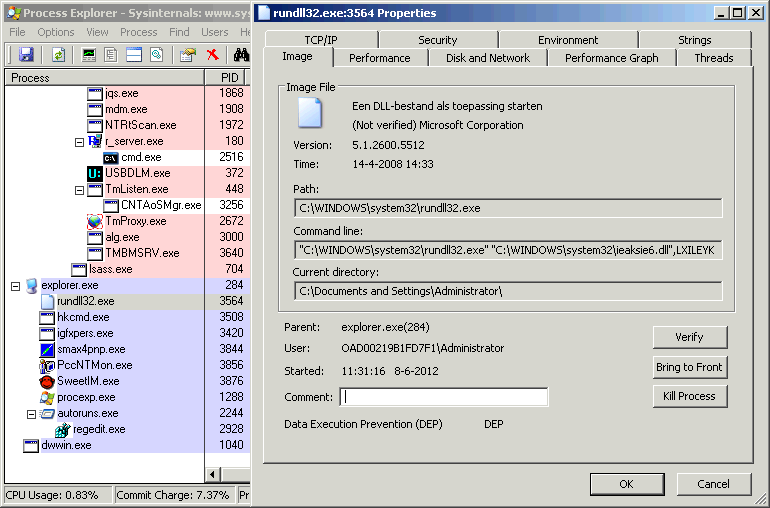Click the image file icon in the Properties dialog
This screenshot has width=770, height=508.
point(310,113)
